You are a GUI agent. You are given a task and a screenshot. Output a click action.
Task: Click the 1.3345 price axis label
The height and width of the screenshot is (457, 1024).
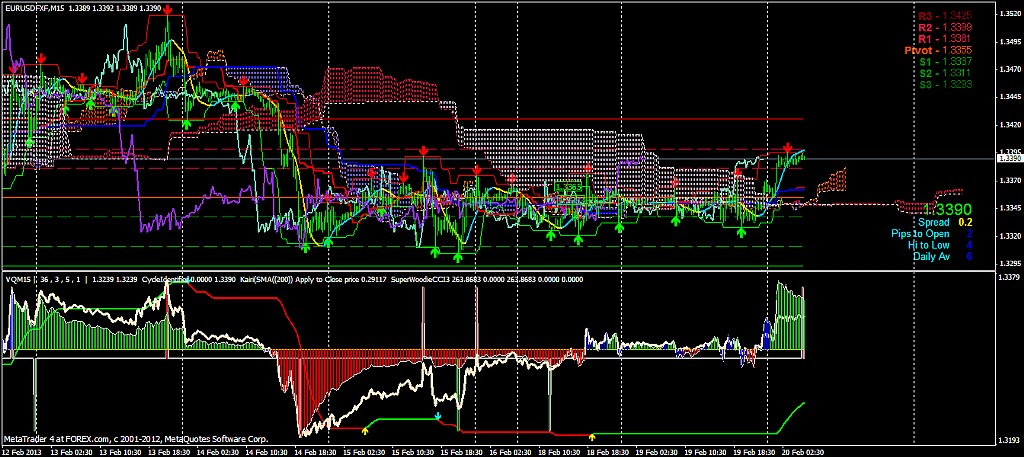tap(1008, 208)
